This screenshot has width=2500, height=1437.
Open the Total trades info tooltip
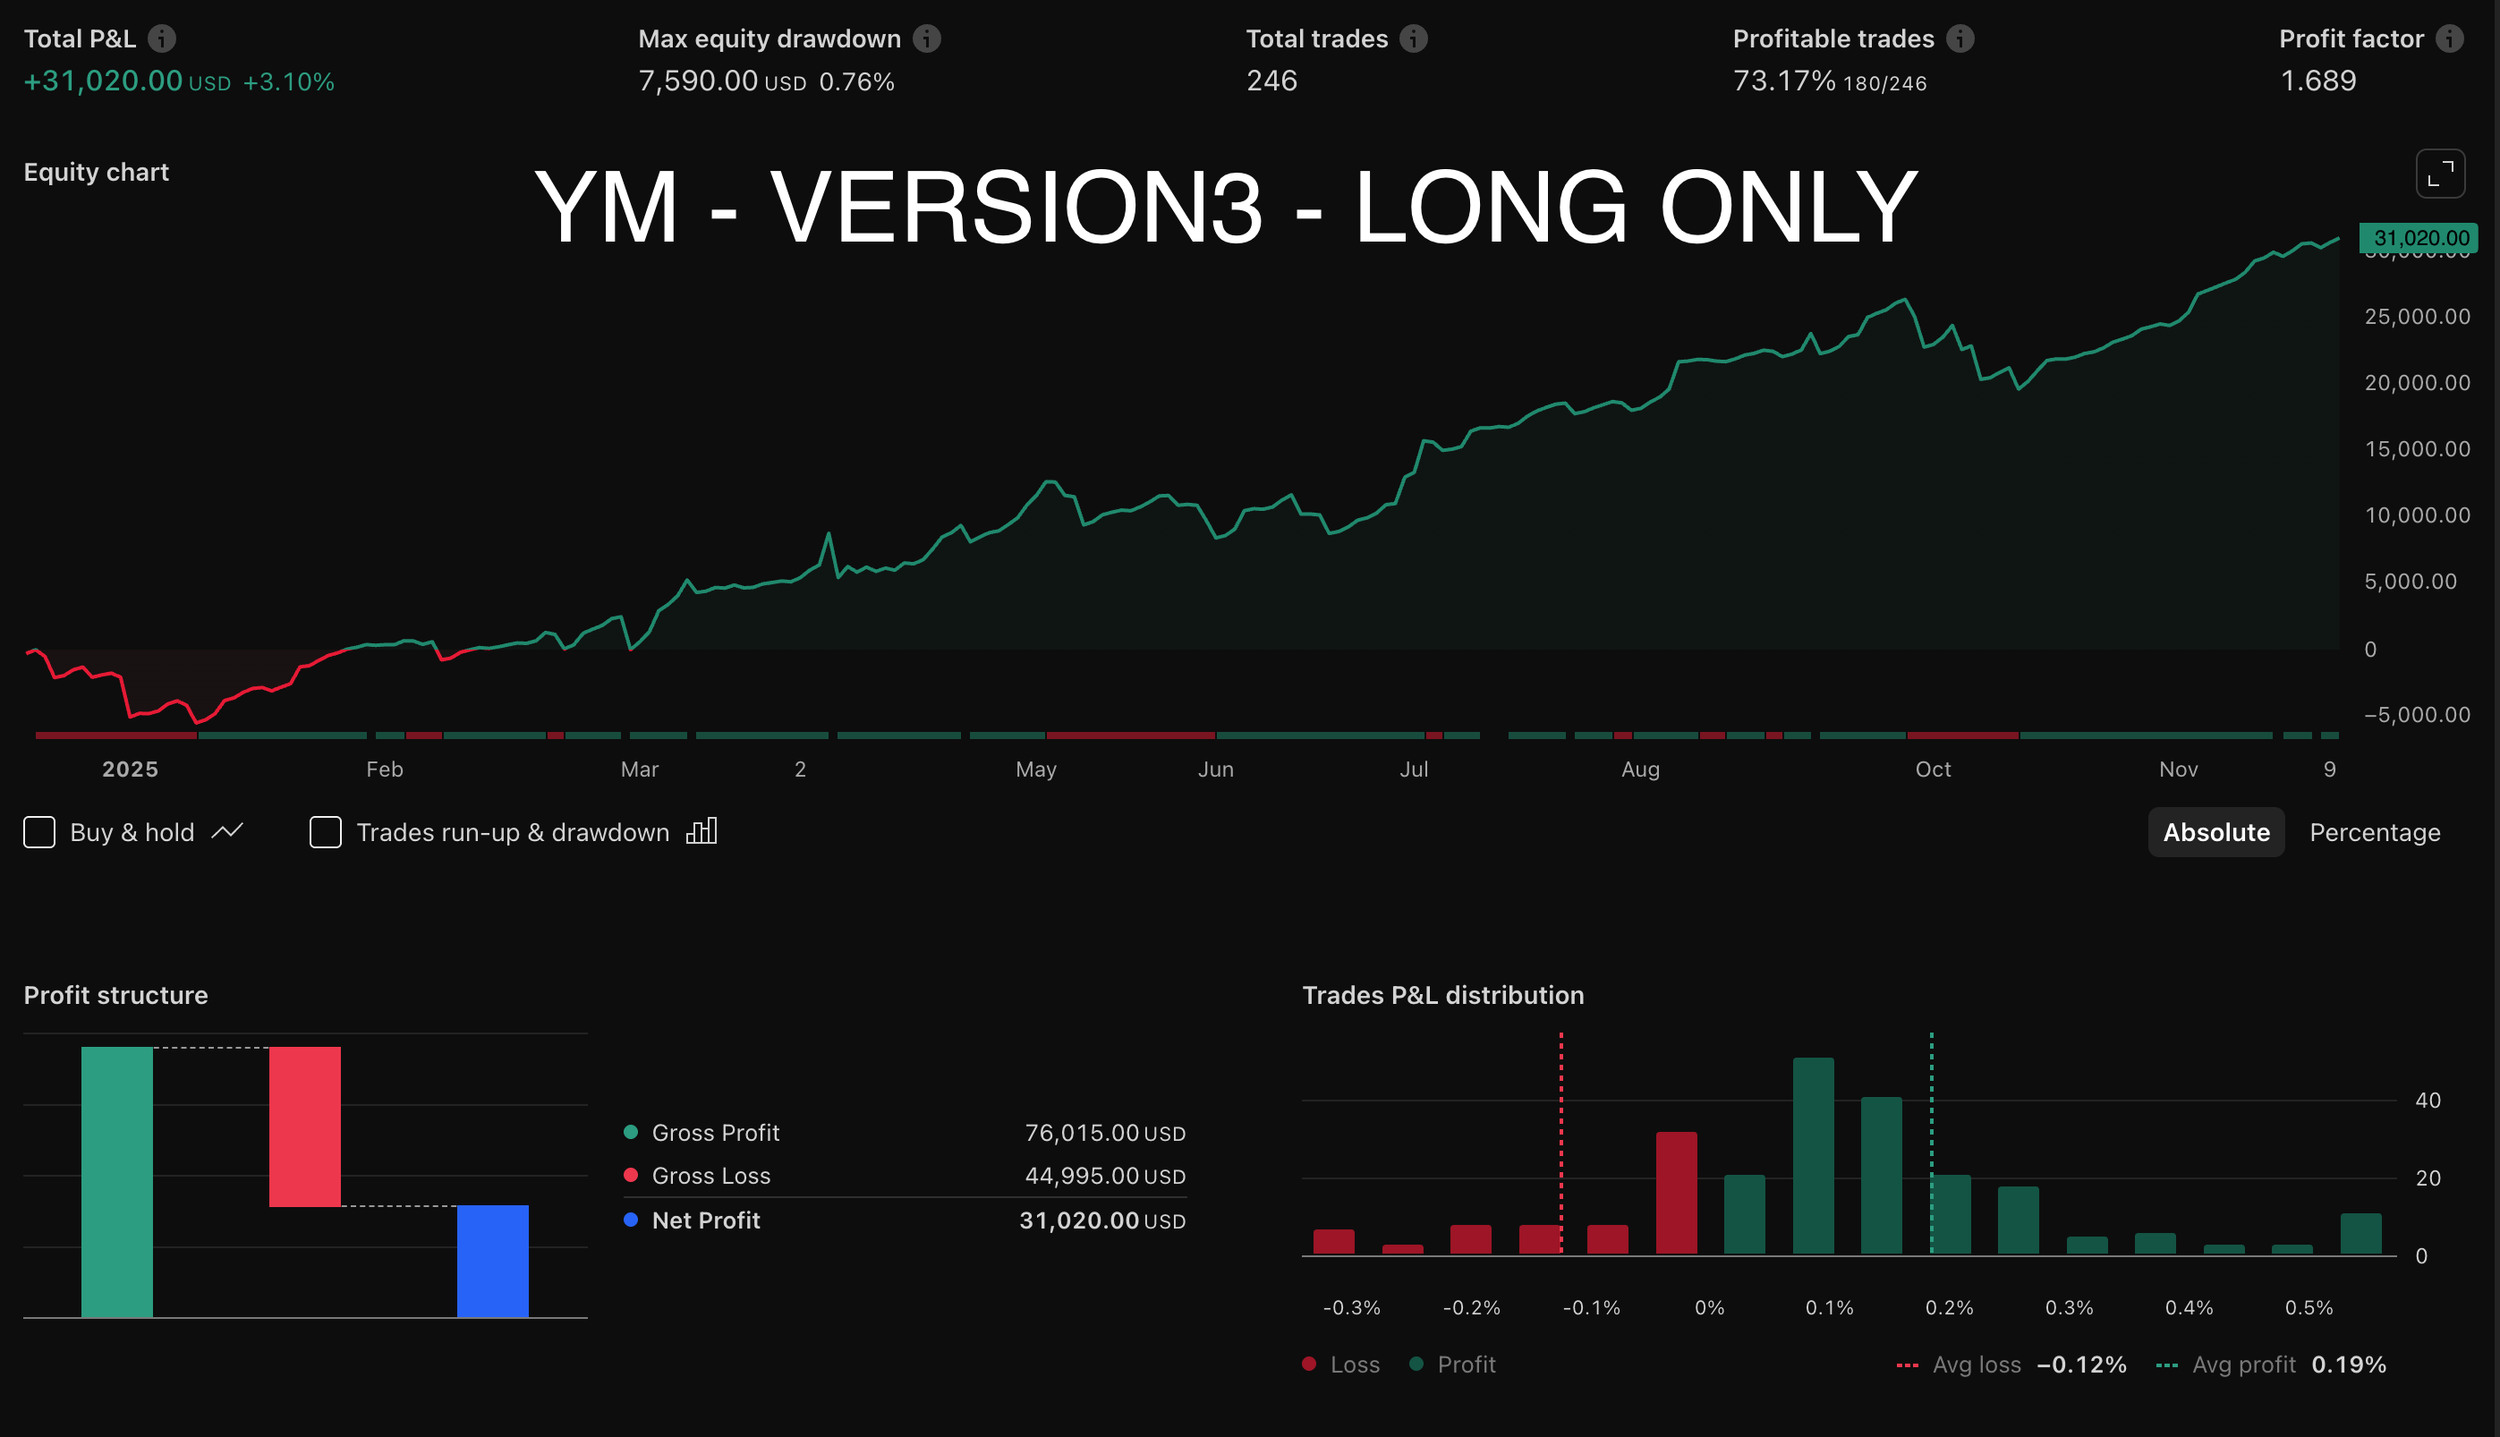[x=1413, y=38]
